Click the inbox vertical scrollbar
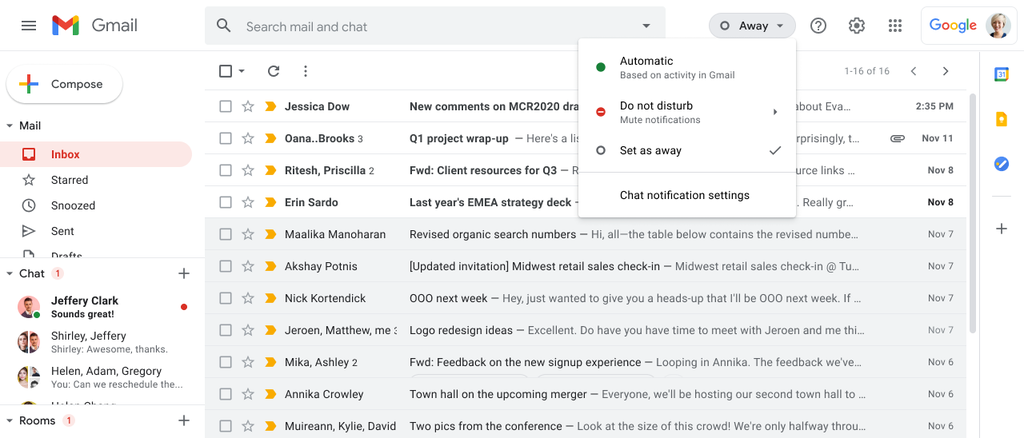The width and height of the screenshot is (1024, 438). [972, 212]
